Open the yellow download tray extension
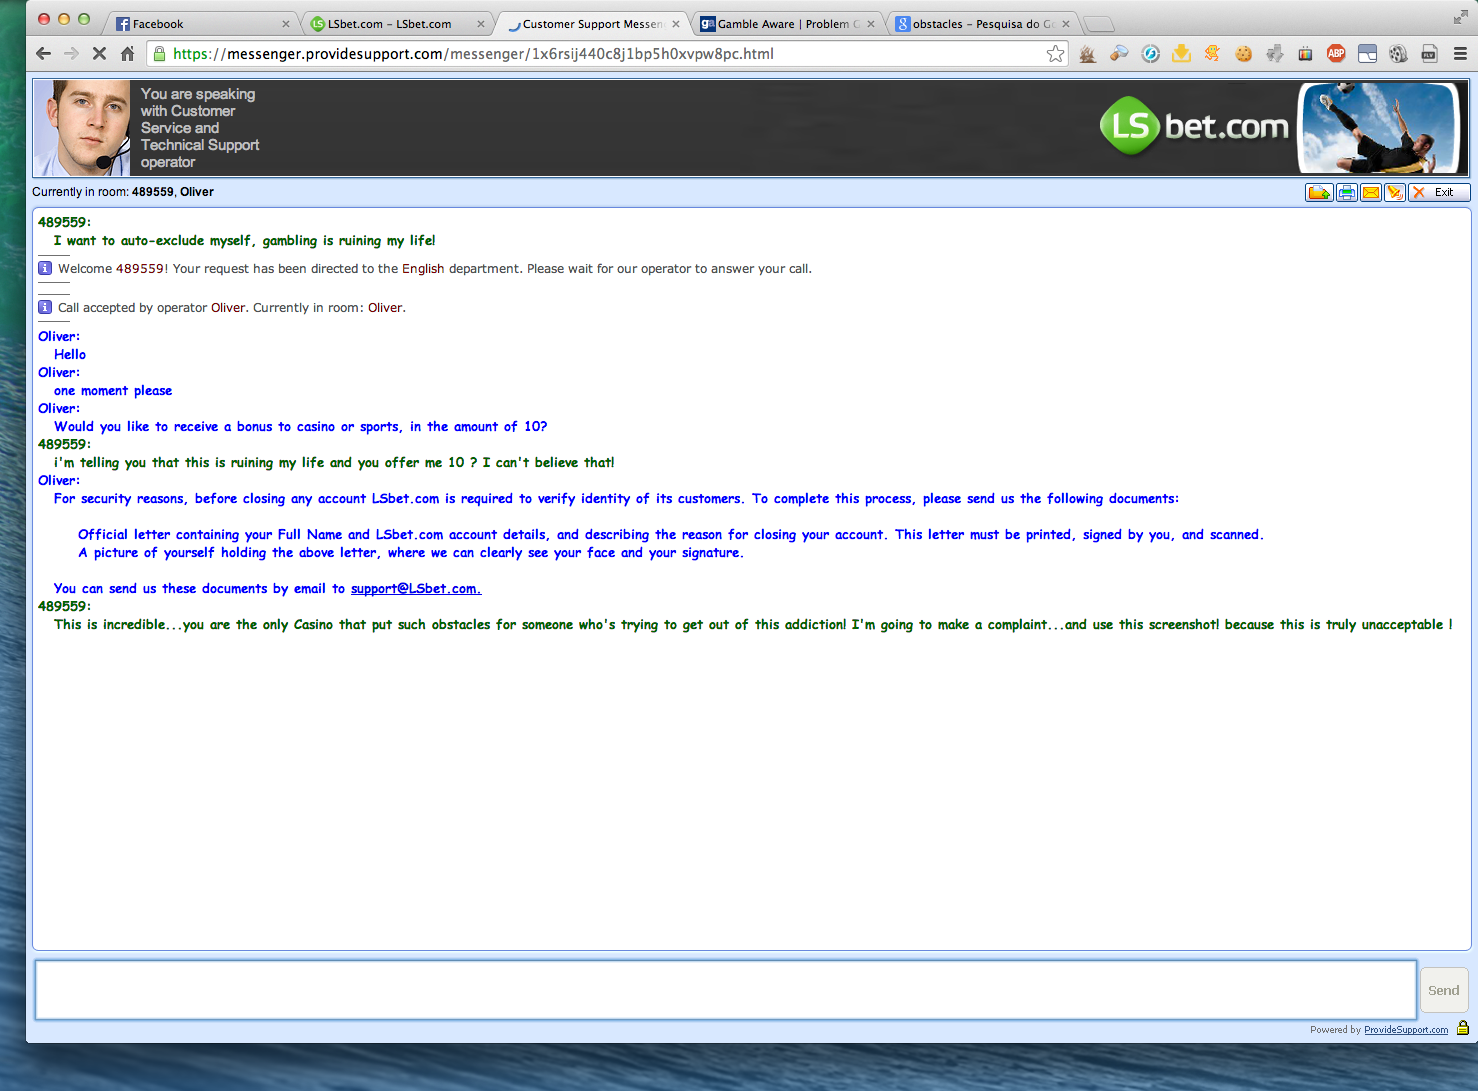Screen dimensions: 1478x1091 (1181, 54)
